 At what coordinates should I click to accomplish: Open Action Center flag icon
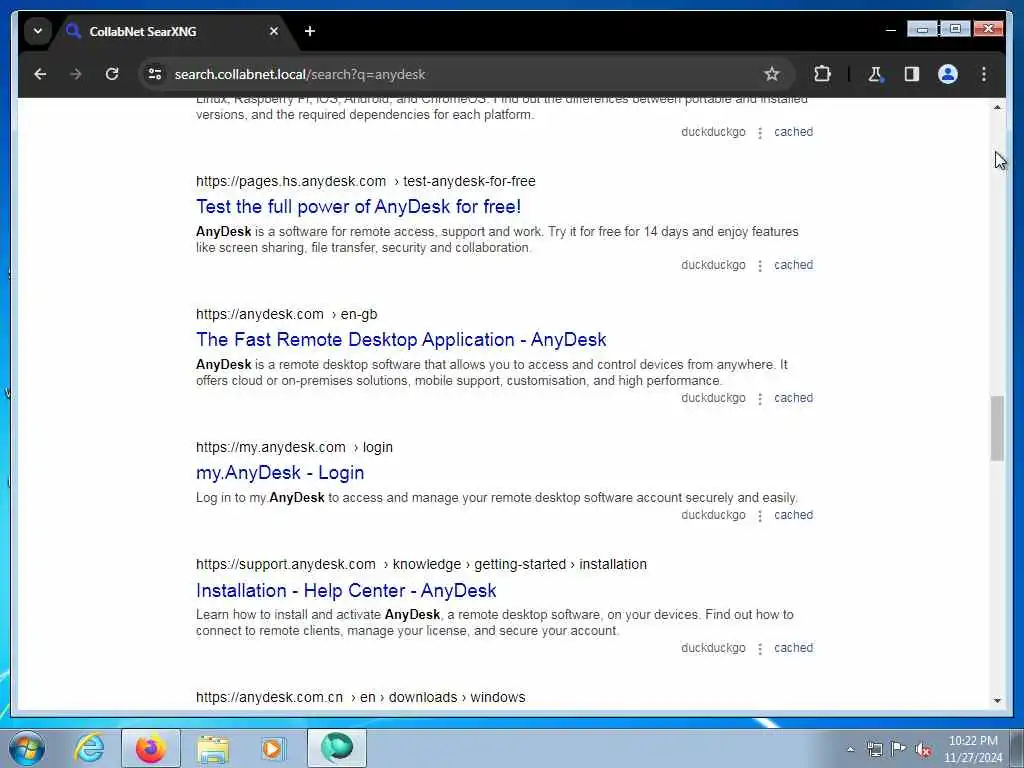click(x=899, y=749)
